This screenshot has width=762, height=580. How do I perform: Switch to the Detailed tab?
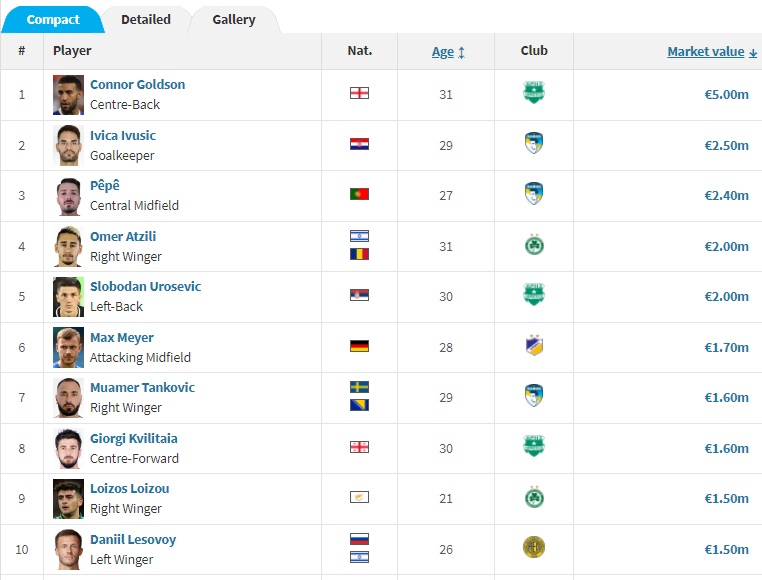pyautogui.click(x=146, y=19)
